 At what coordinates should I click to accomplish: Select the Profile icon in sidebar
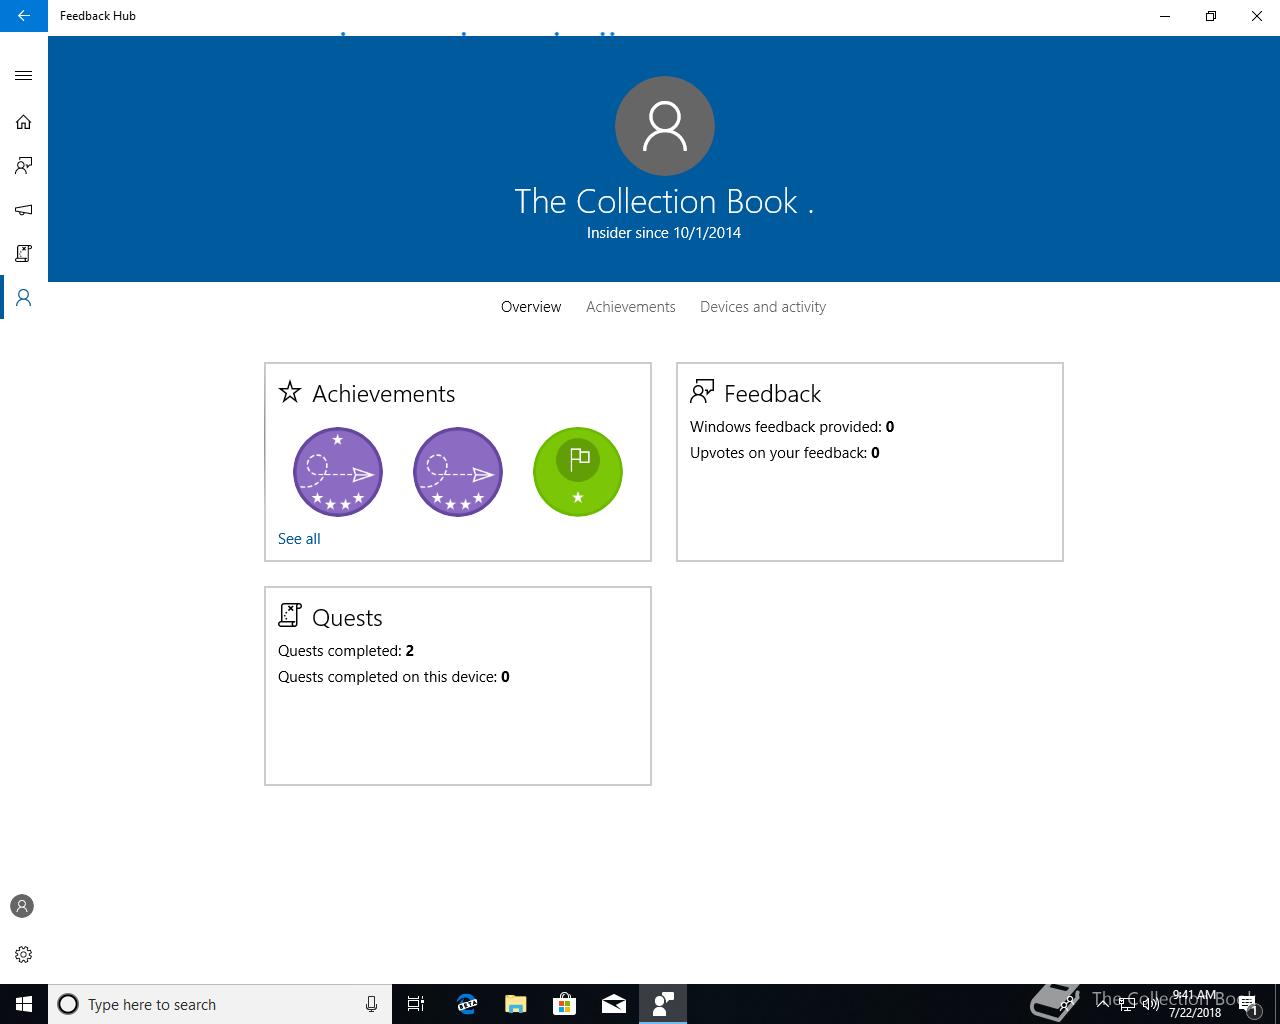click(x=23, y=298)
